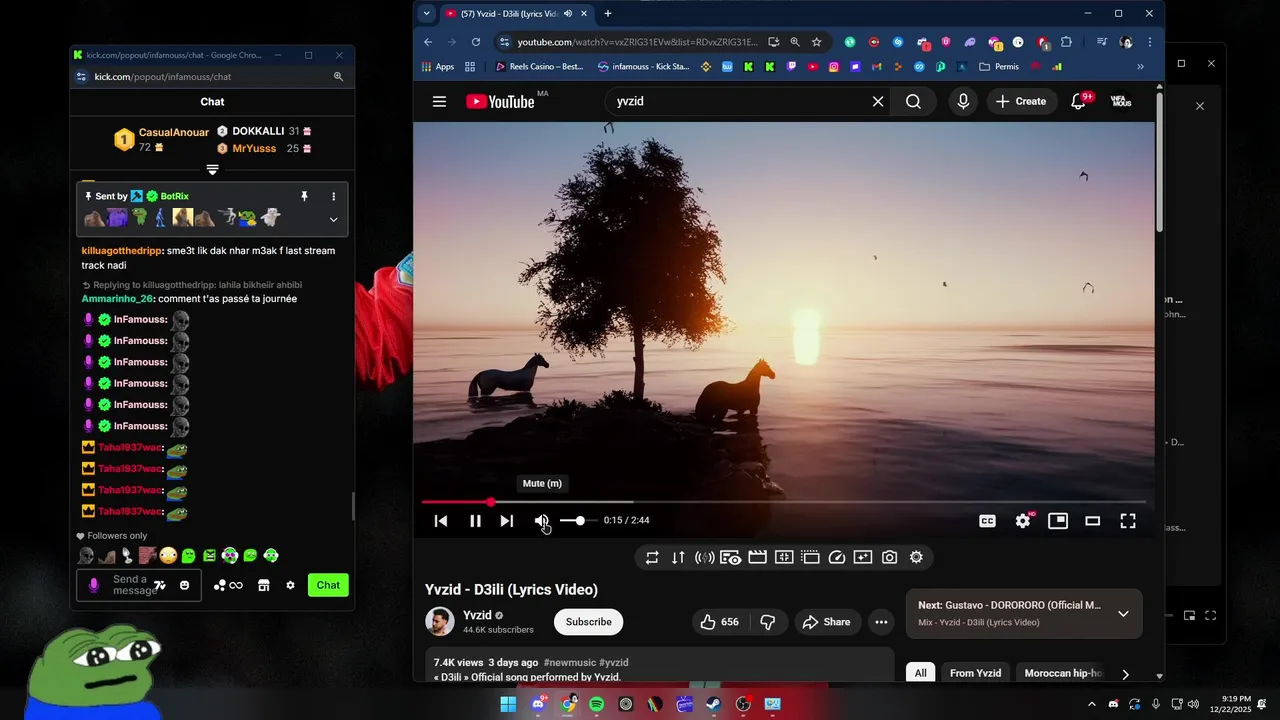
Task: Go to previous video in player
Action: pos(441,521)
